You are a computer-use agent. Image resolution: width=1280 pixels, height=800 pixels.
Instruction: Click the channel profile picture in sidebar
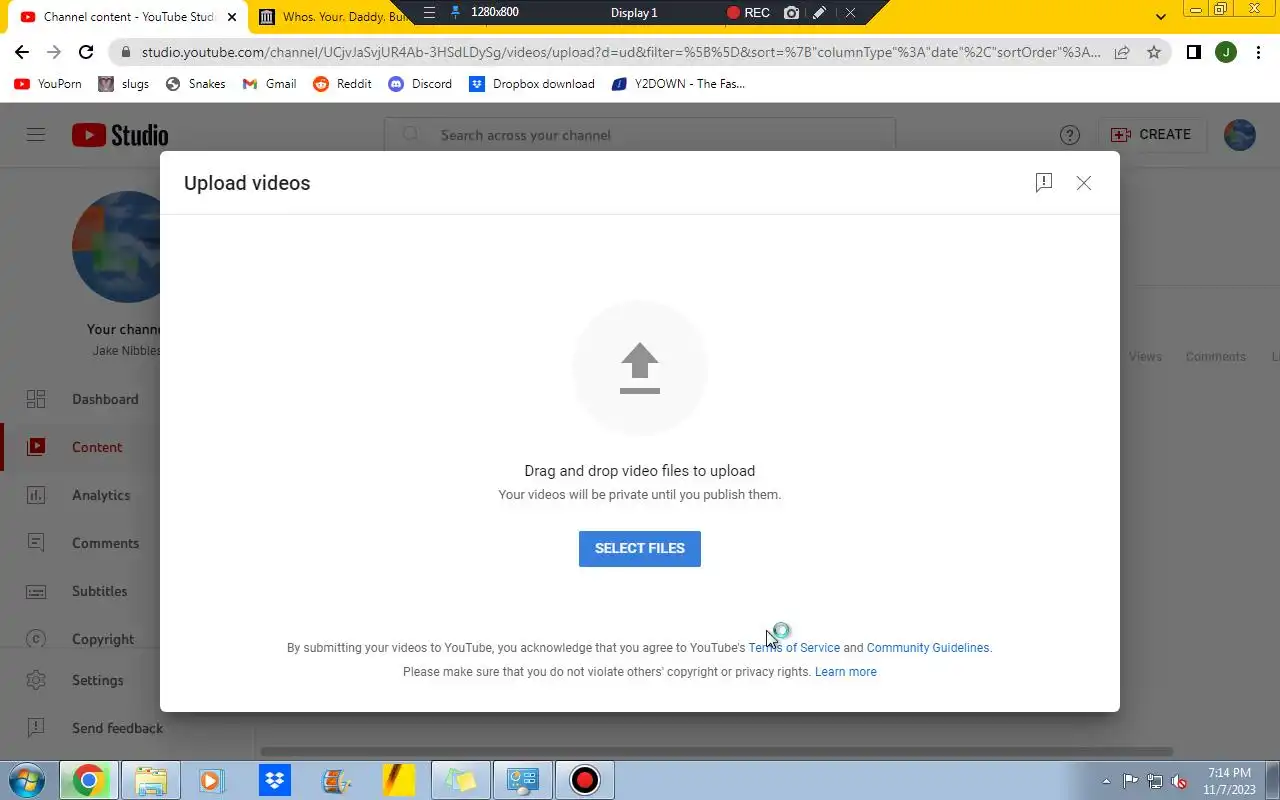(x=116, y=247)
